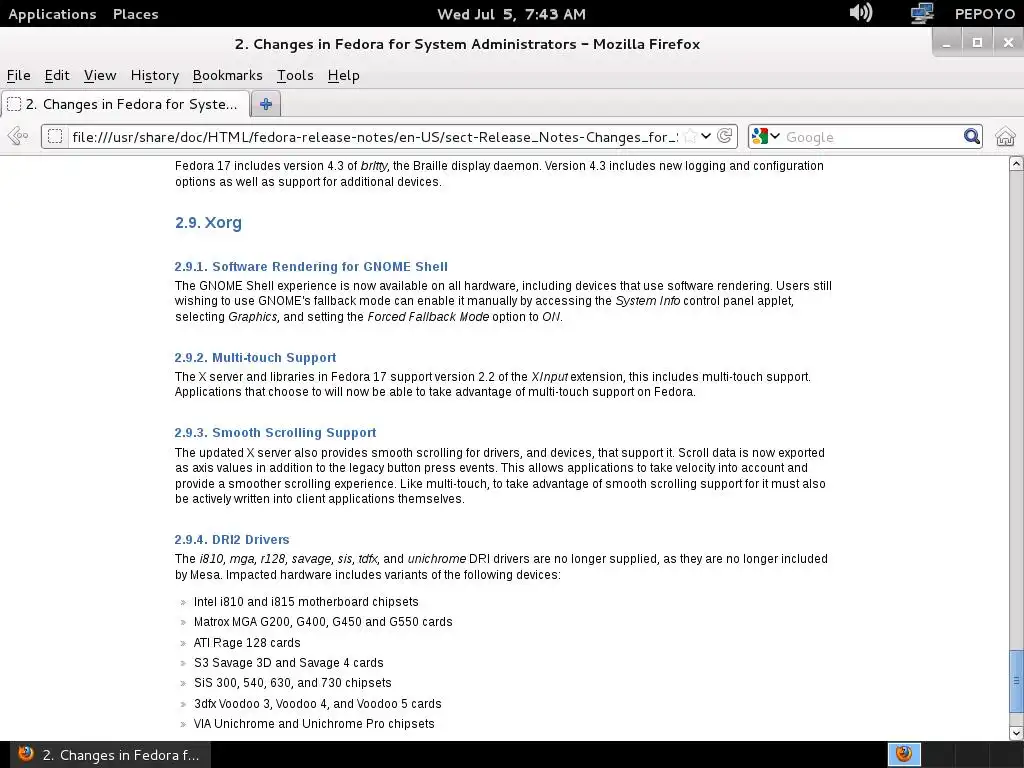Click the network status icon
The image size is (1024, 768).
[922, 13]
